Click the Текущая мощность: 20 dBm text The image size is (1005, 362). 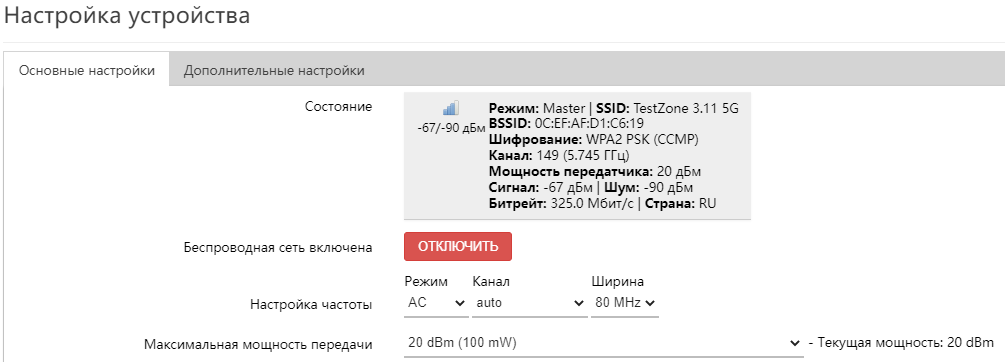[x=906, y=343]
